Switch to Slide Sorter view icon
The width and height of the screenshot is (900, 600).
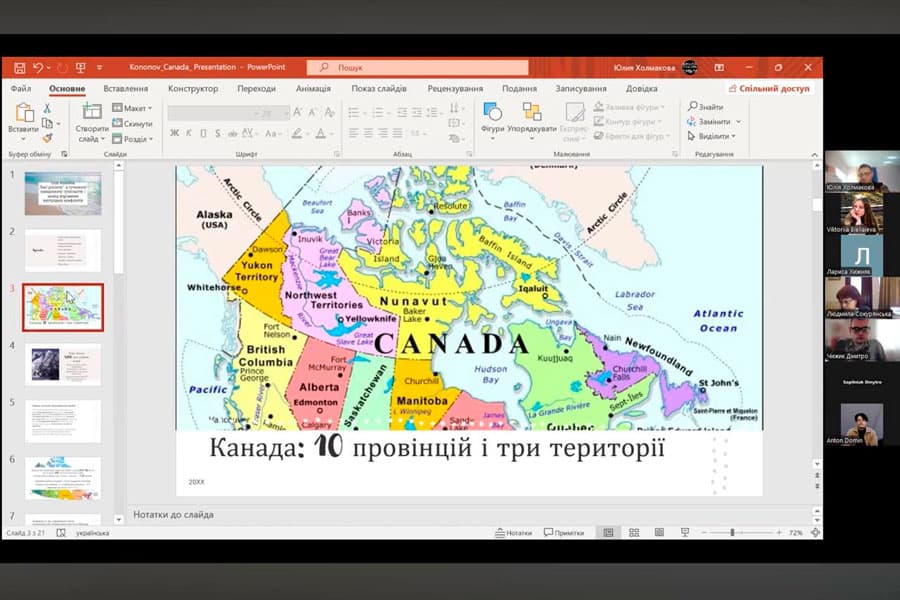(x=634, y=533)
